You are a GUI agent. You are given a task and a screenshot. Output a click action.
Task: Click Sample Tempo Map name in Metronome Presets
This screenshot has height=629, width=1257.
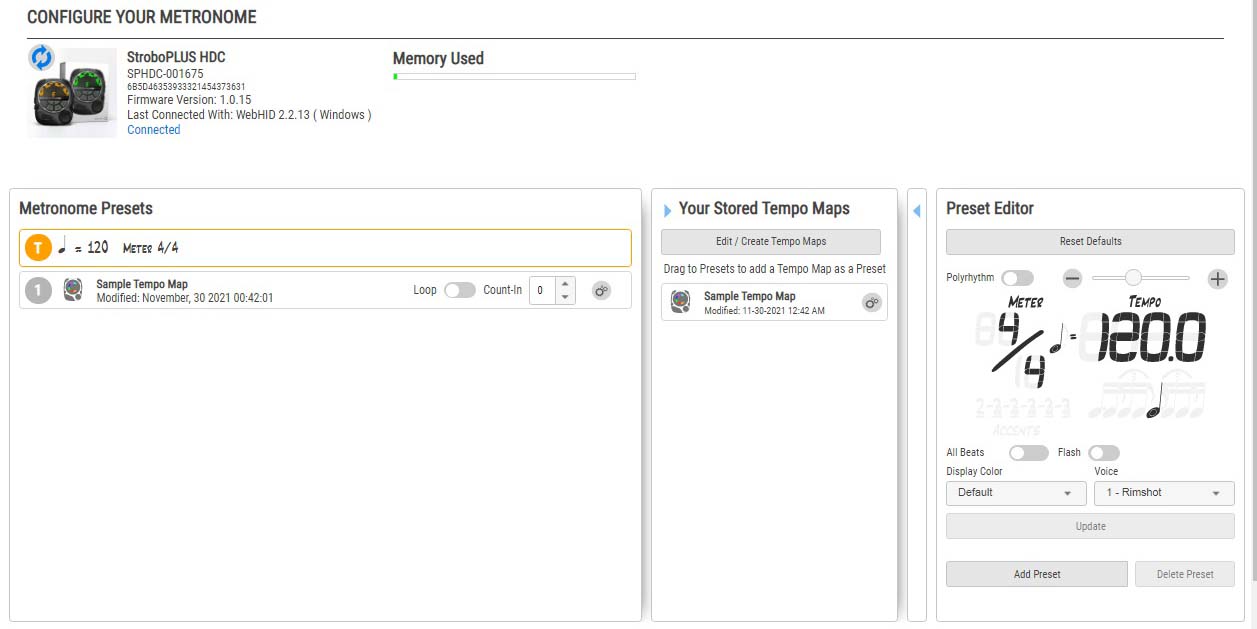click(x=142, y=284)
